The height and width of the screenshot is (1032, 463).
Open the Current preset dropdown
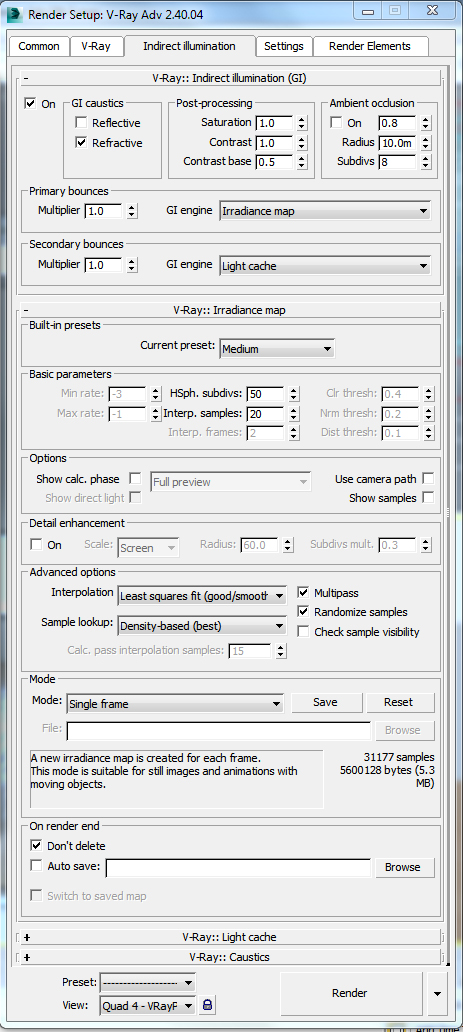[277, 349]
